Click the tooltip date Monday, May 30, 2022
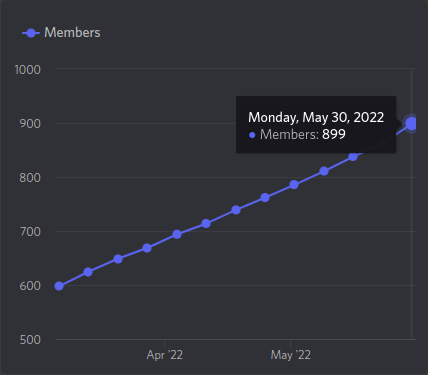The height and width of the screenshot is (375, 428). point(316,117)
